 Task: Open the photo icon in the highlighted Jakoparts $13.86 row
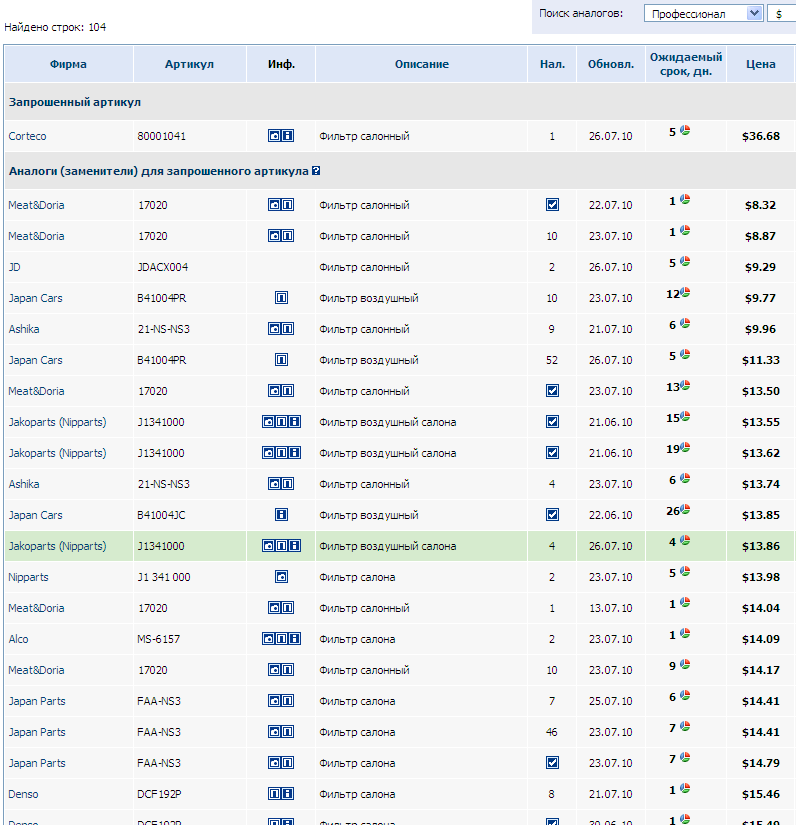tap(268, 546)
